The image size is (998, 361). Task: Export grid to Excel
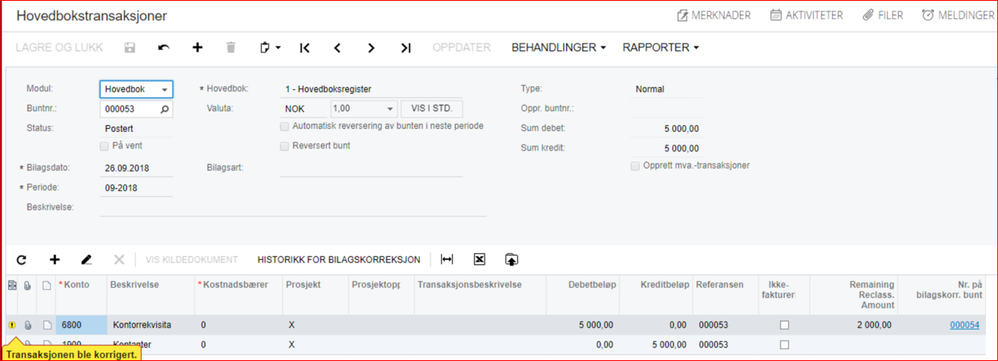[x=480, y=260]
